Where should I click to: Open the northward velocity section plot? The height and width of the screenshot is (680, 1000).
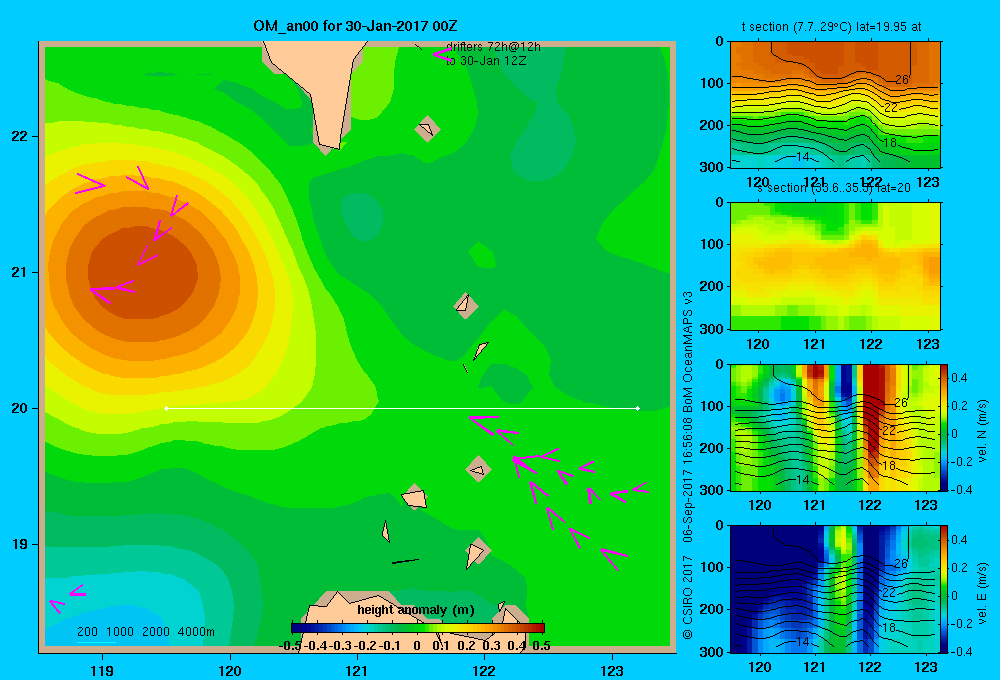coord(835,427)
